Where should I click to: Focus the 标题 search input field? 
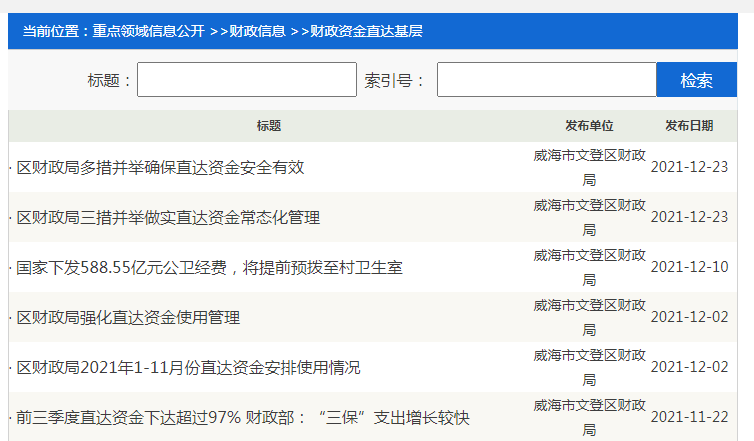[x=246, y=80]
